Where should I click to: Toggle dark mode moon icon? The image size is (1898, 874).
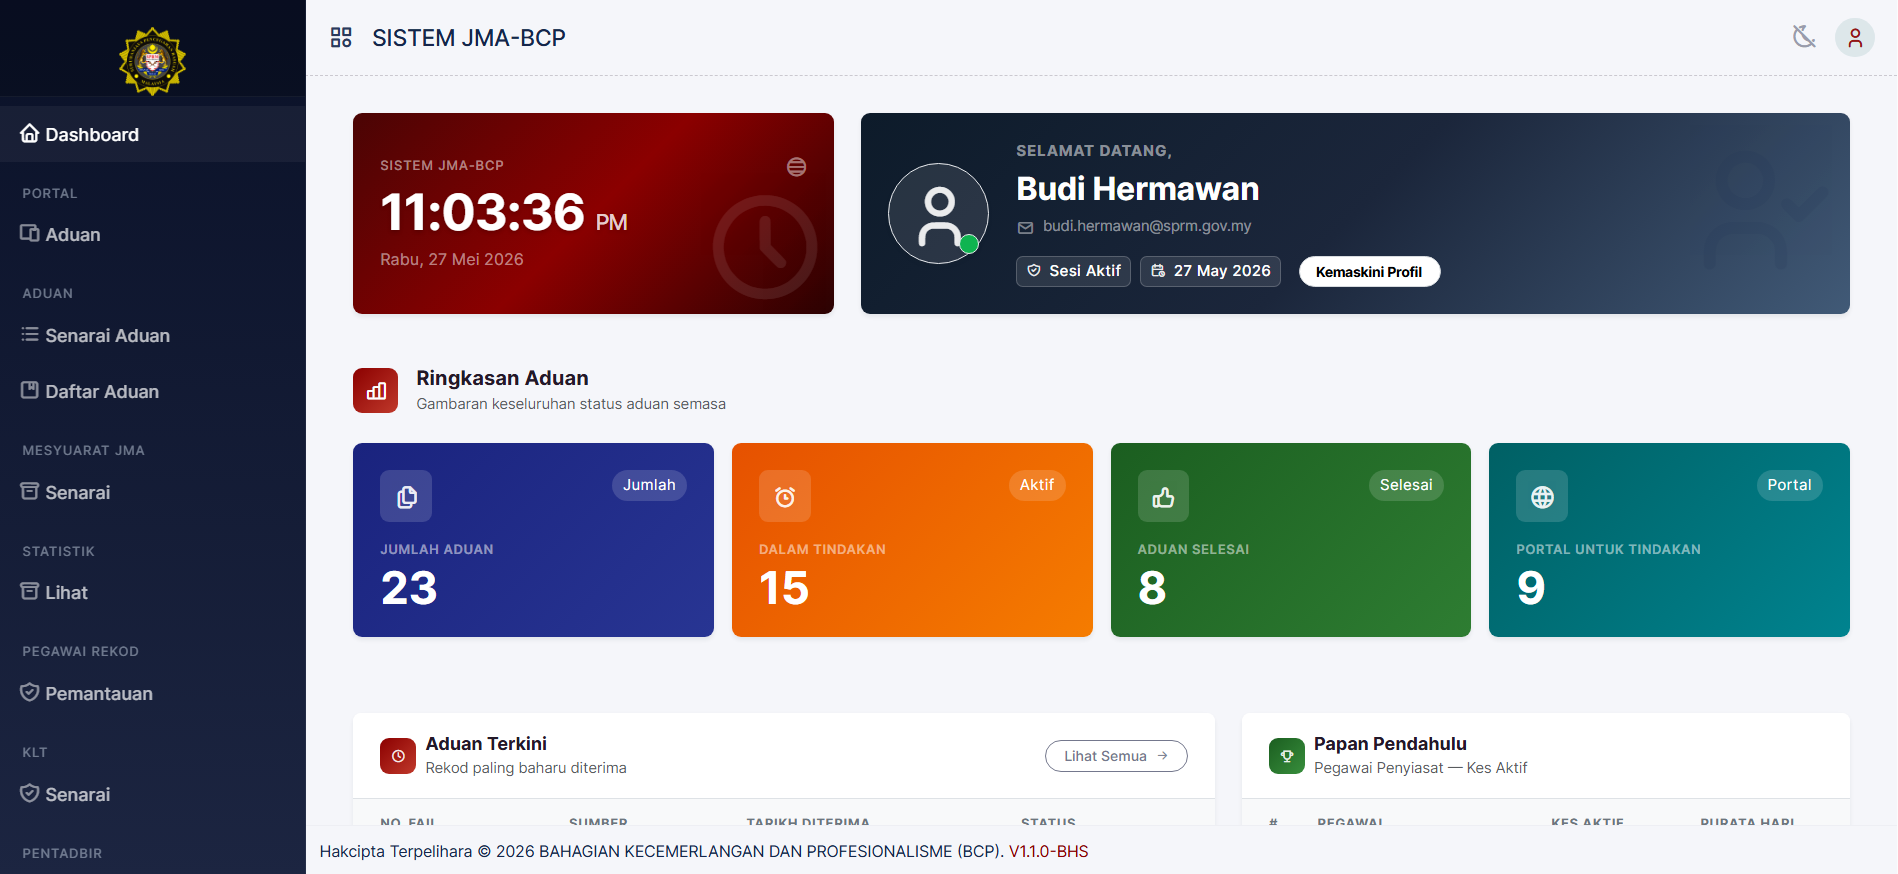coord(1804,37)
